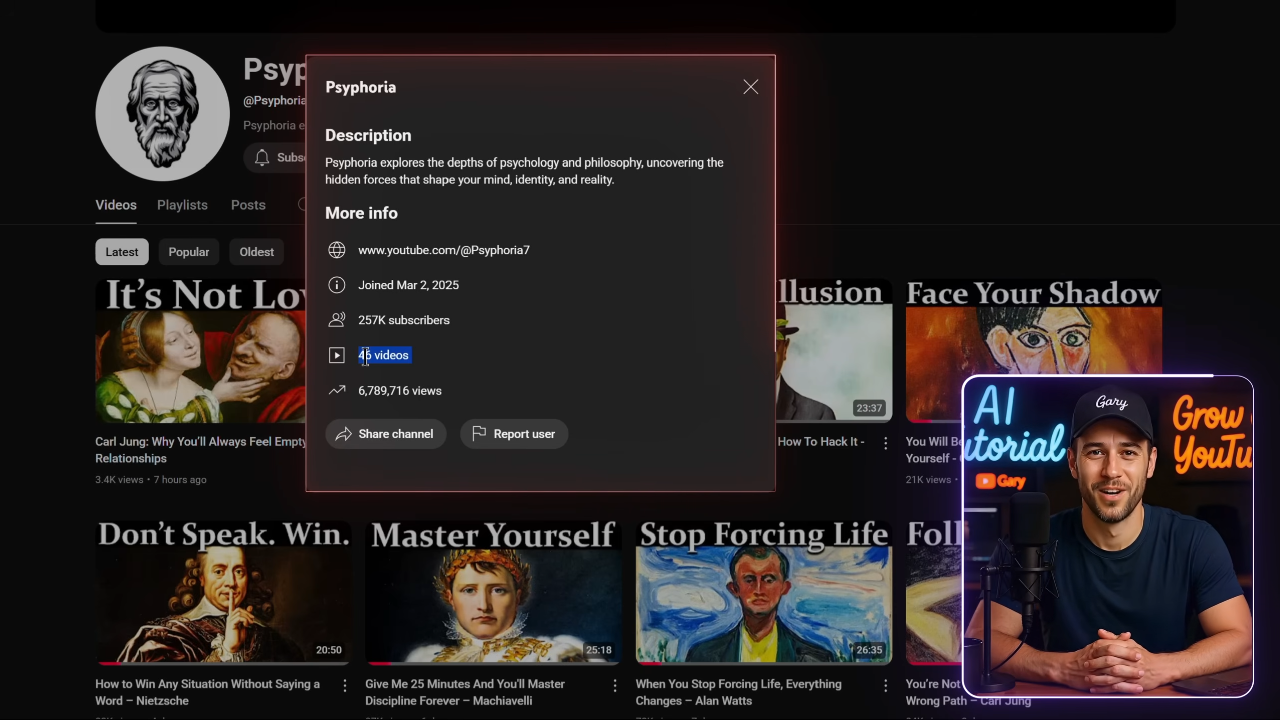Click the Subscribe bell button
Image resolution: width=1280 pixels, height=720 pixels.
coord(276,158)
